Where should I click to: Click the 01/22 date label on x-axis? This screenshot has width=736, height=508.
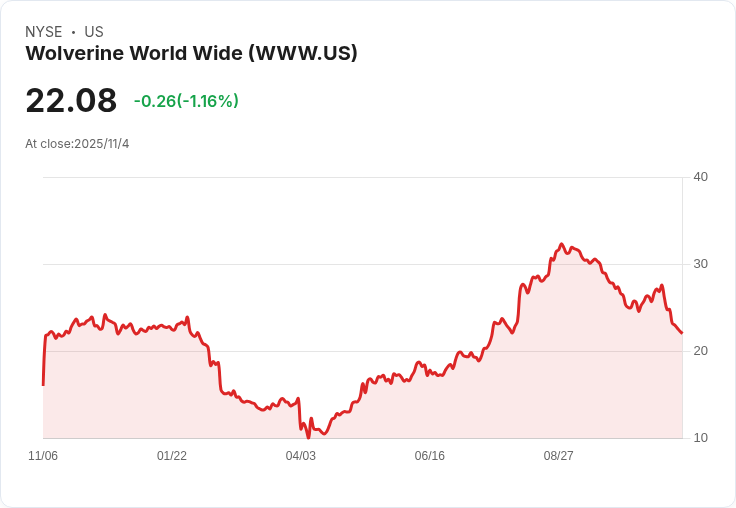pos(172,455)
